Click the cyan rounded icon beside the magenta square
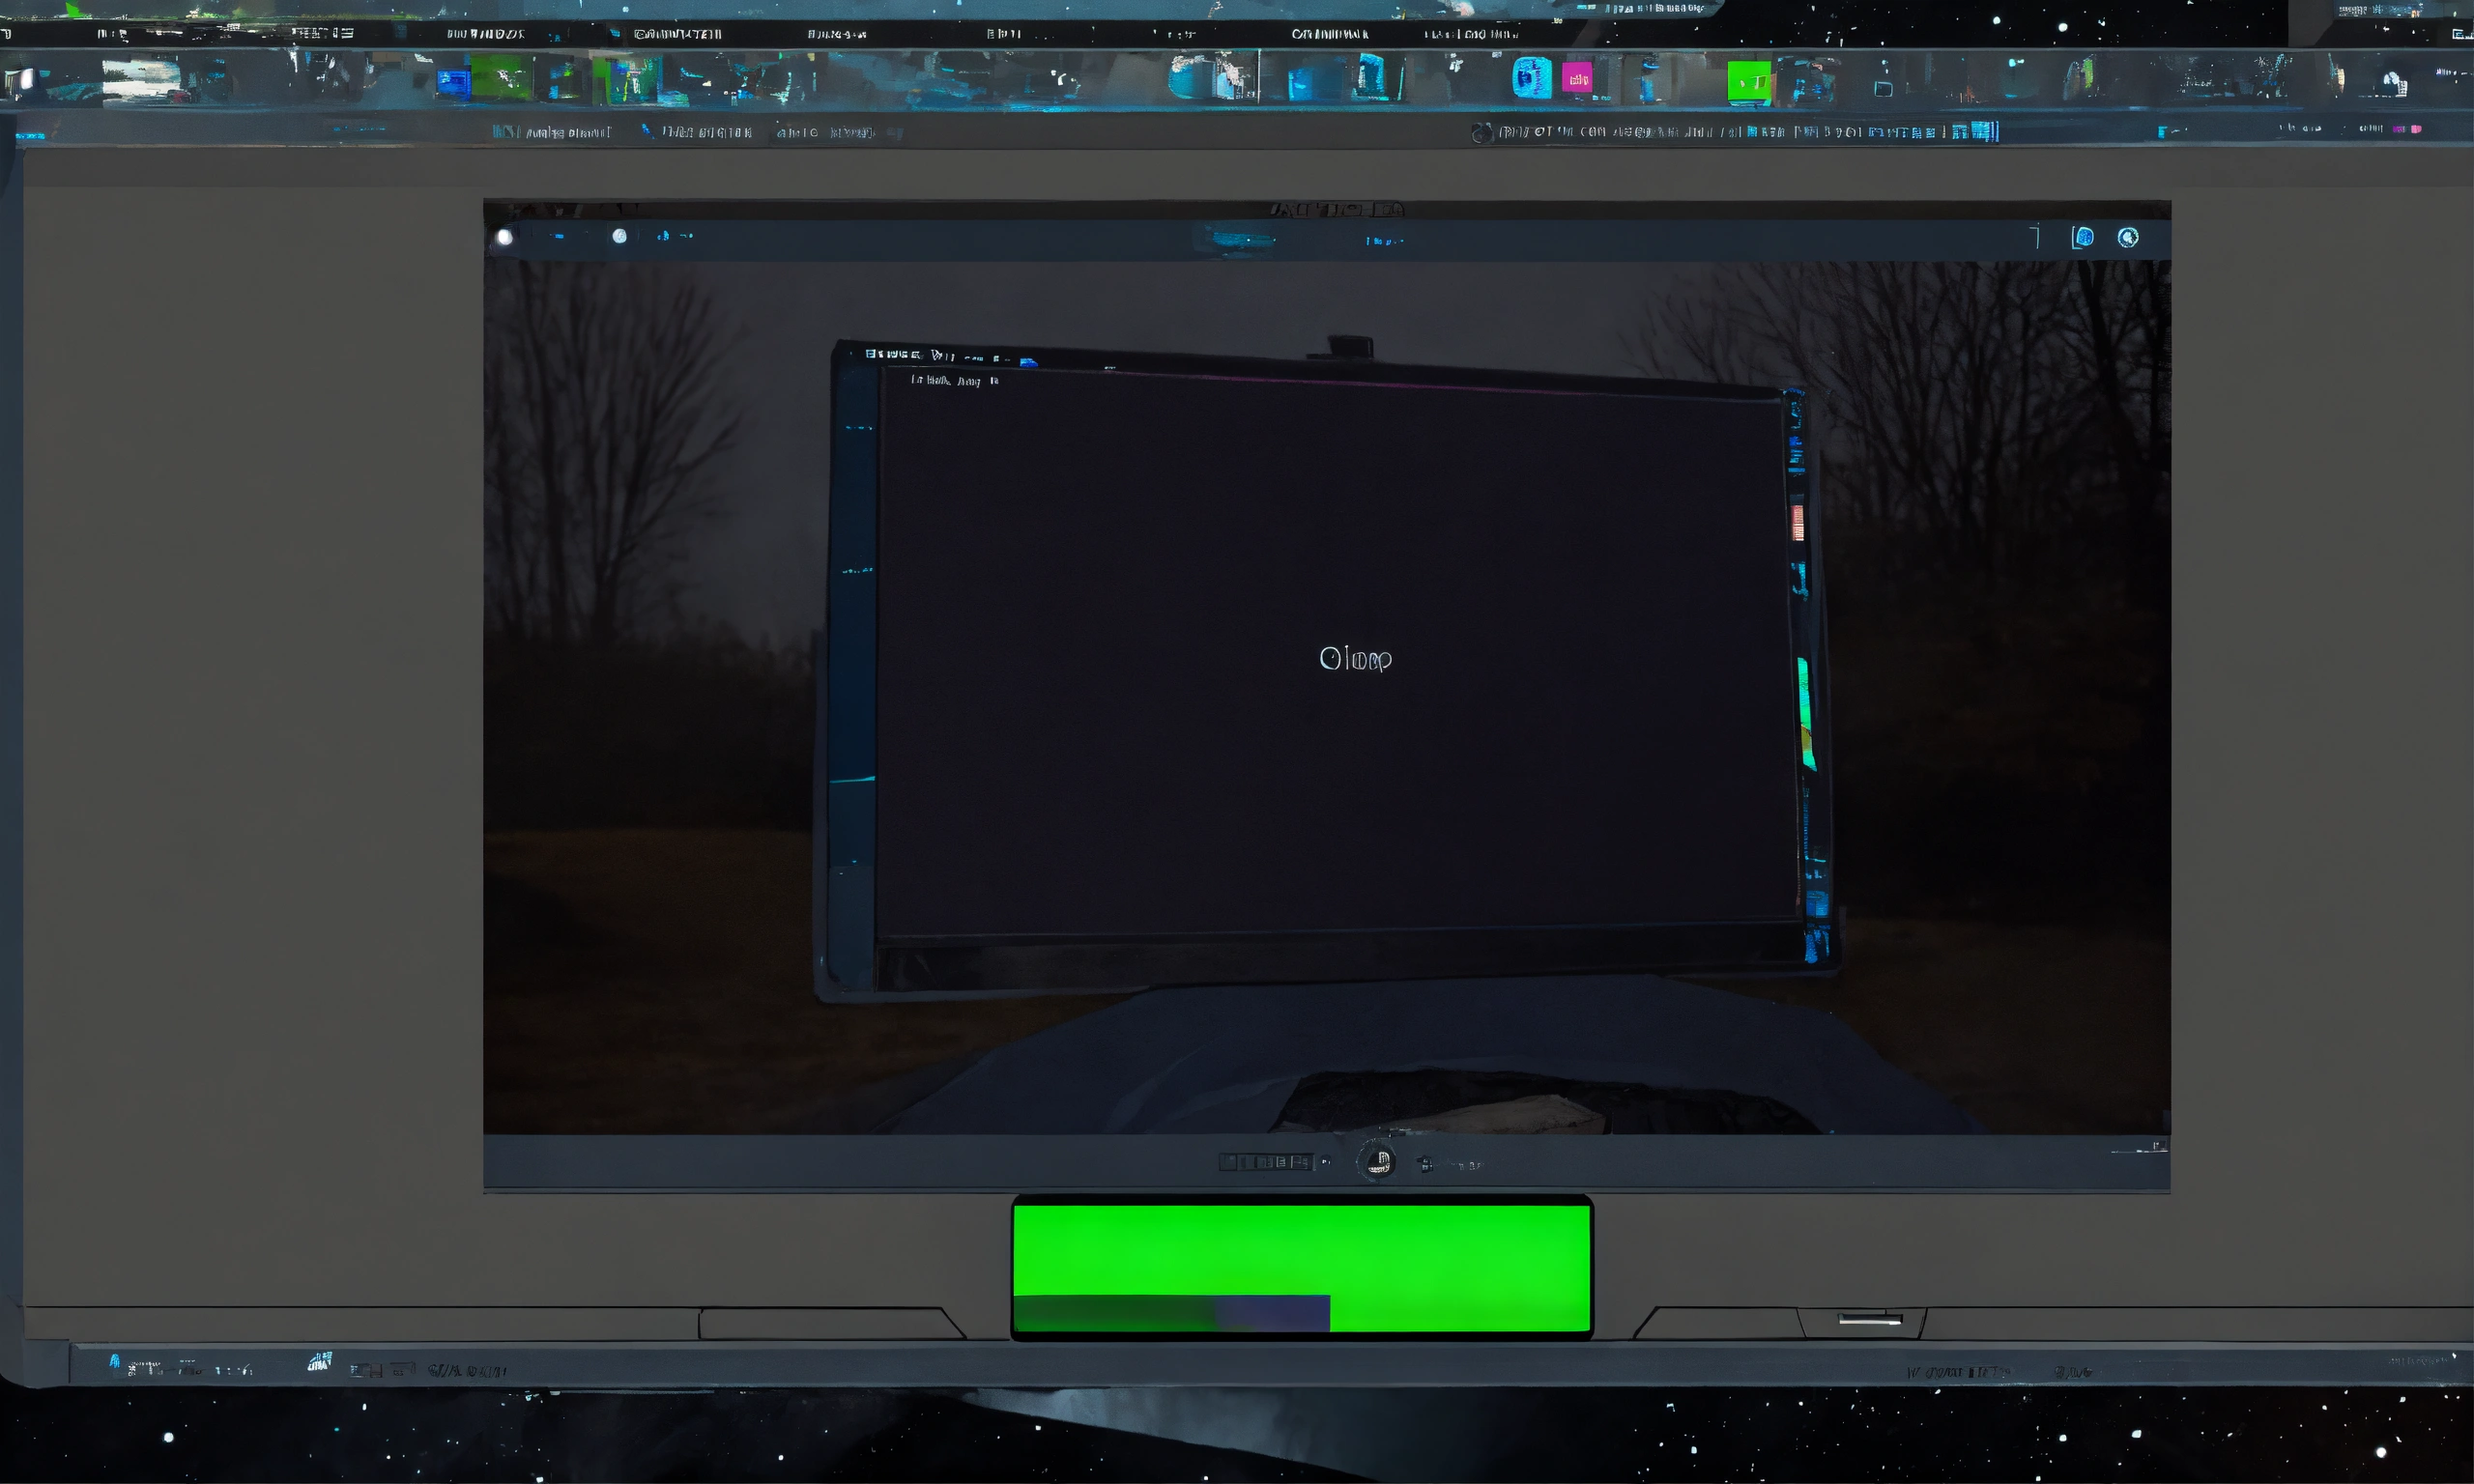The height and width of the screenshot is (1484, 2474). pyautogui.click(x=1531, y=78)
